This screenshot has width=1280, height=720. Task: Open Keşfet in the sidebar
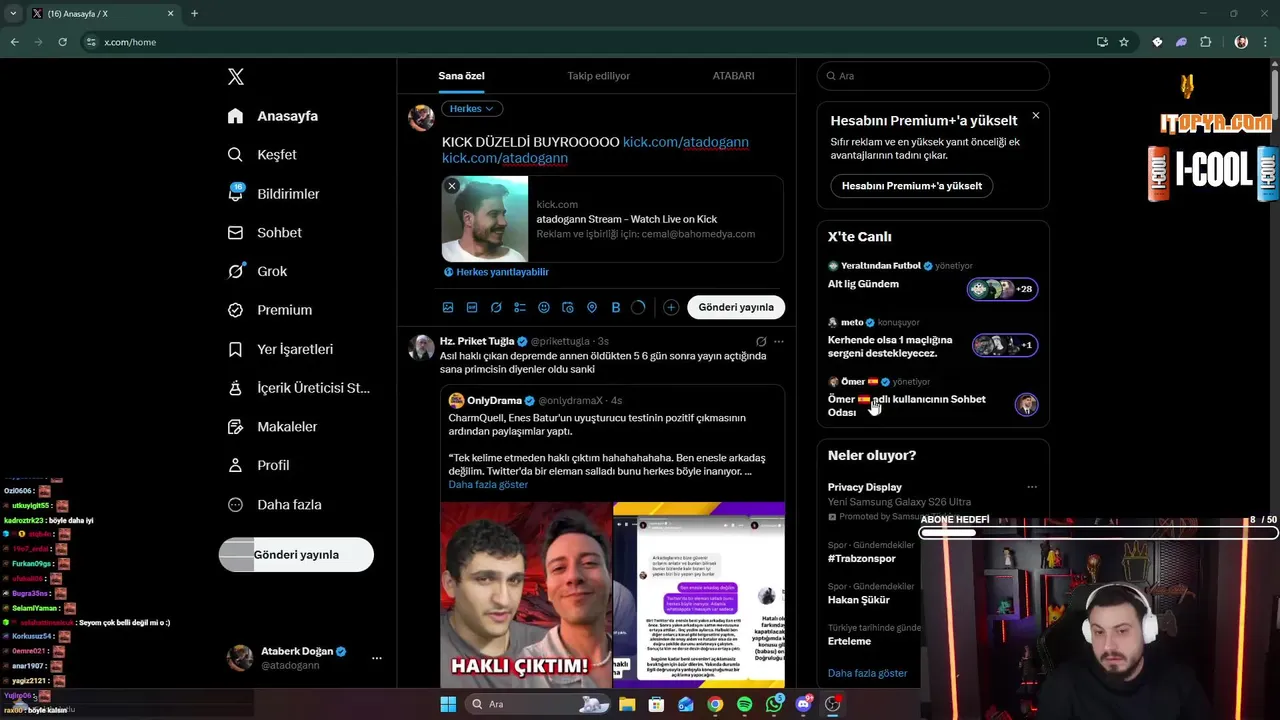(262, 154)
